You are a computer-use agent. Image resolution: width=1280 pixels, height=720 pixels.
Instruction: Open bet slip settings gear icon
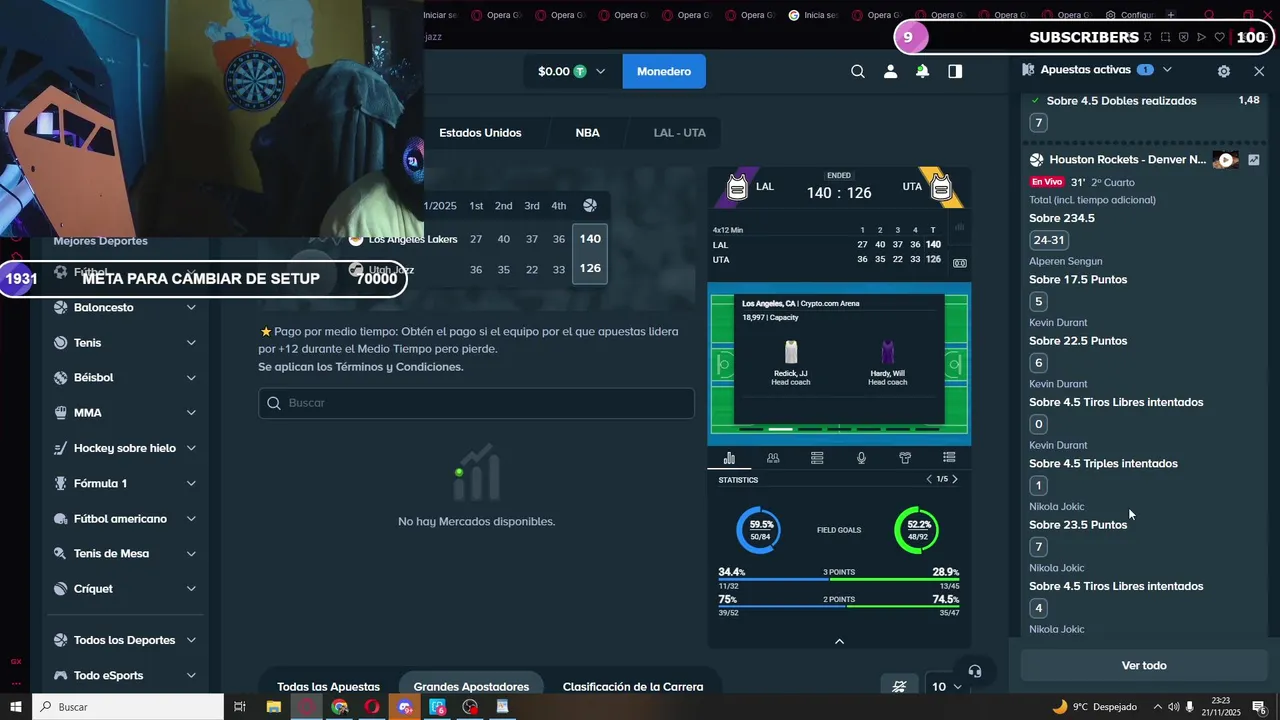[1224, 71]
